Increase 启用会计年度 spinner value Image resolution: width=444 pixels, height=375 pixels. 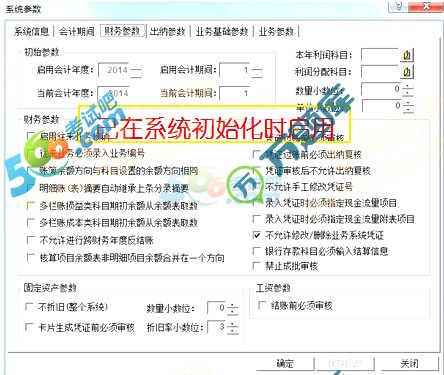coord(136,67)
